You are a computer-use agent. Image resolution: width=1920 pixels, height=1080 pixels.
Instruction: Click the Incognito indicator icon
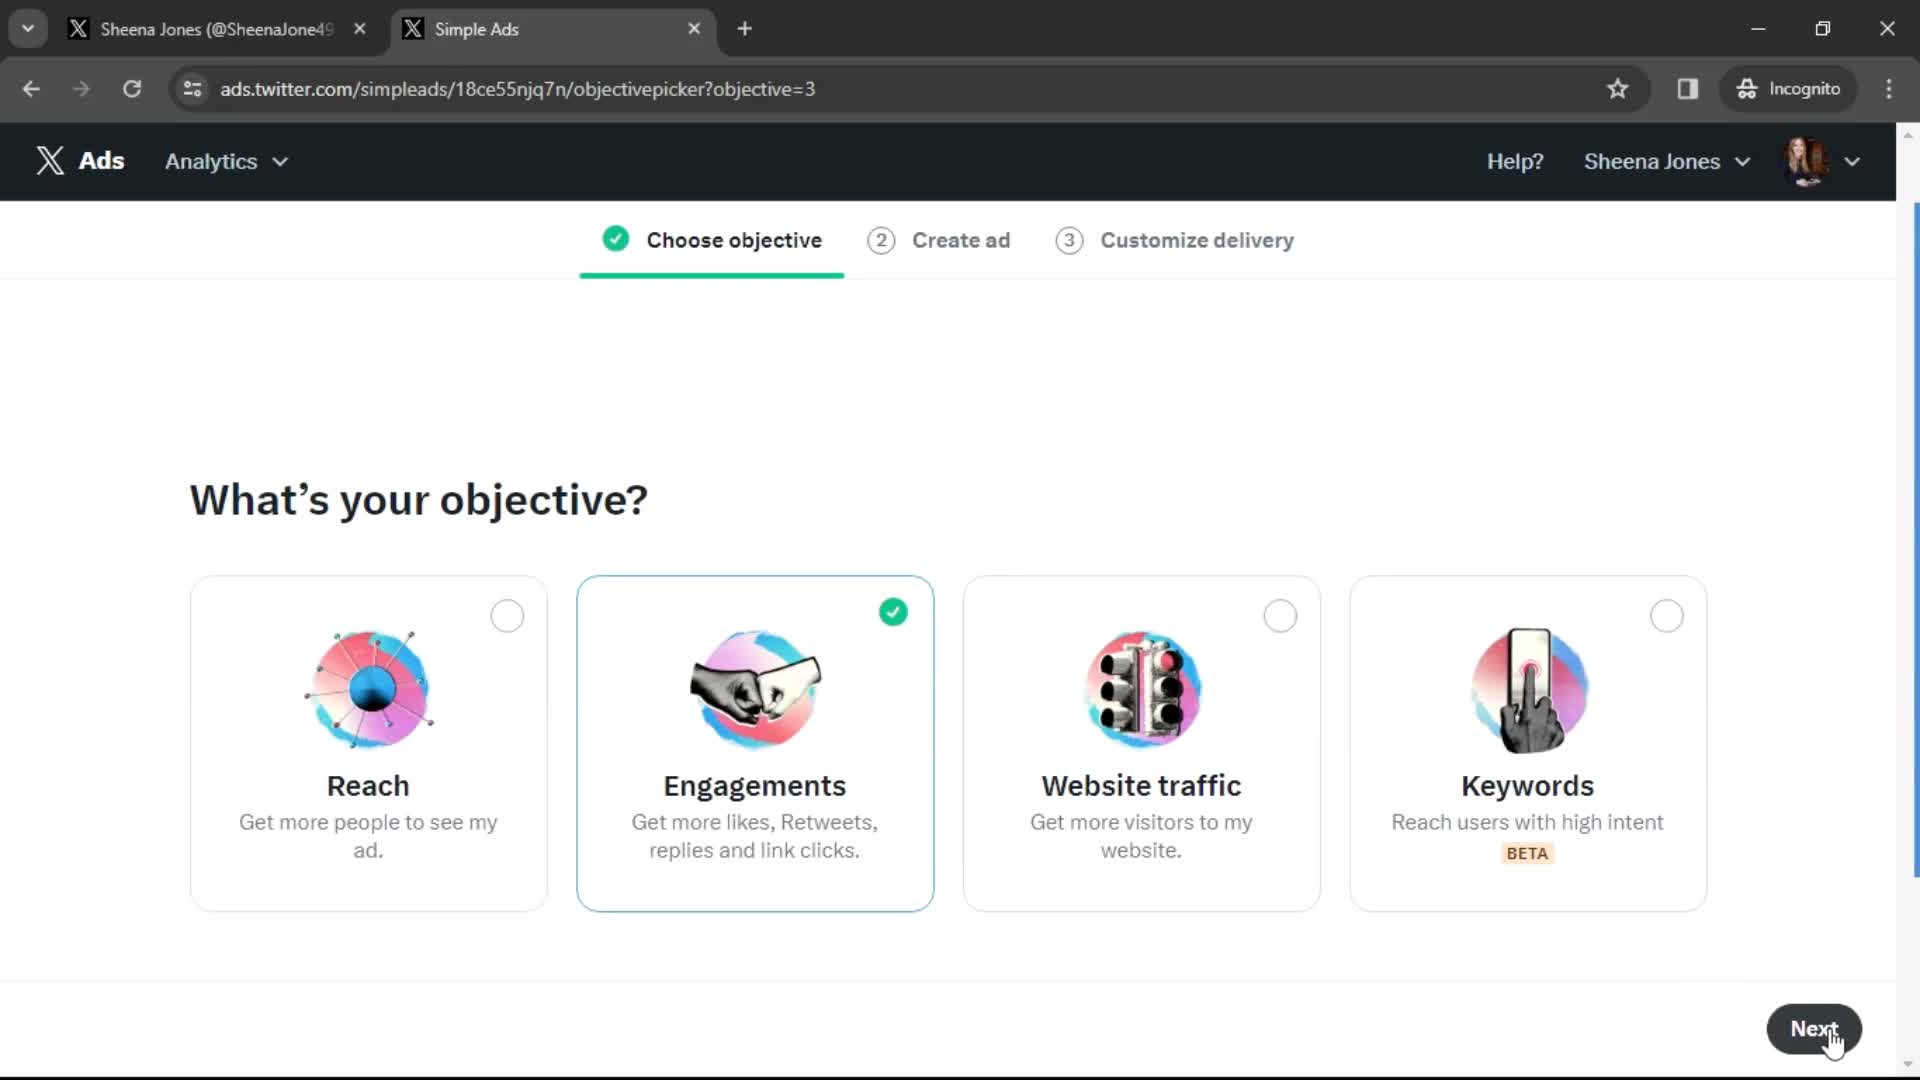1747,88
